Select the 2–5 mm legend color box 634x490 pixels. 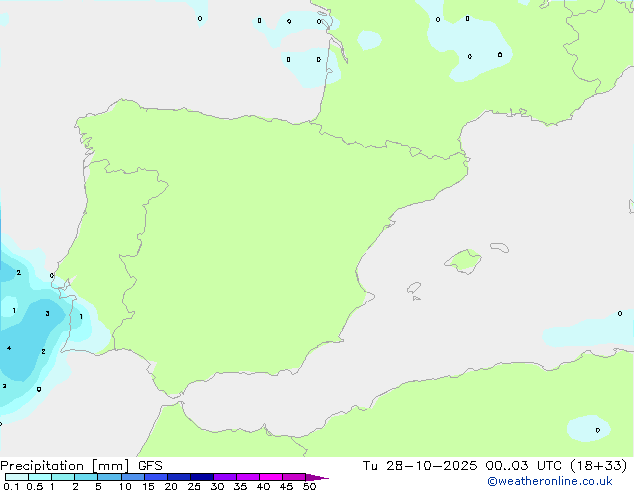[86, 477]
